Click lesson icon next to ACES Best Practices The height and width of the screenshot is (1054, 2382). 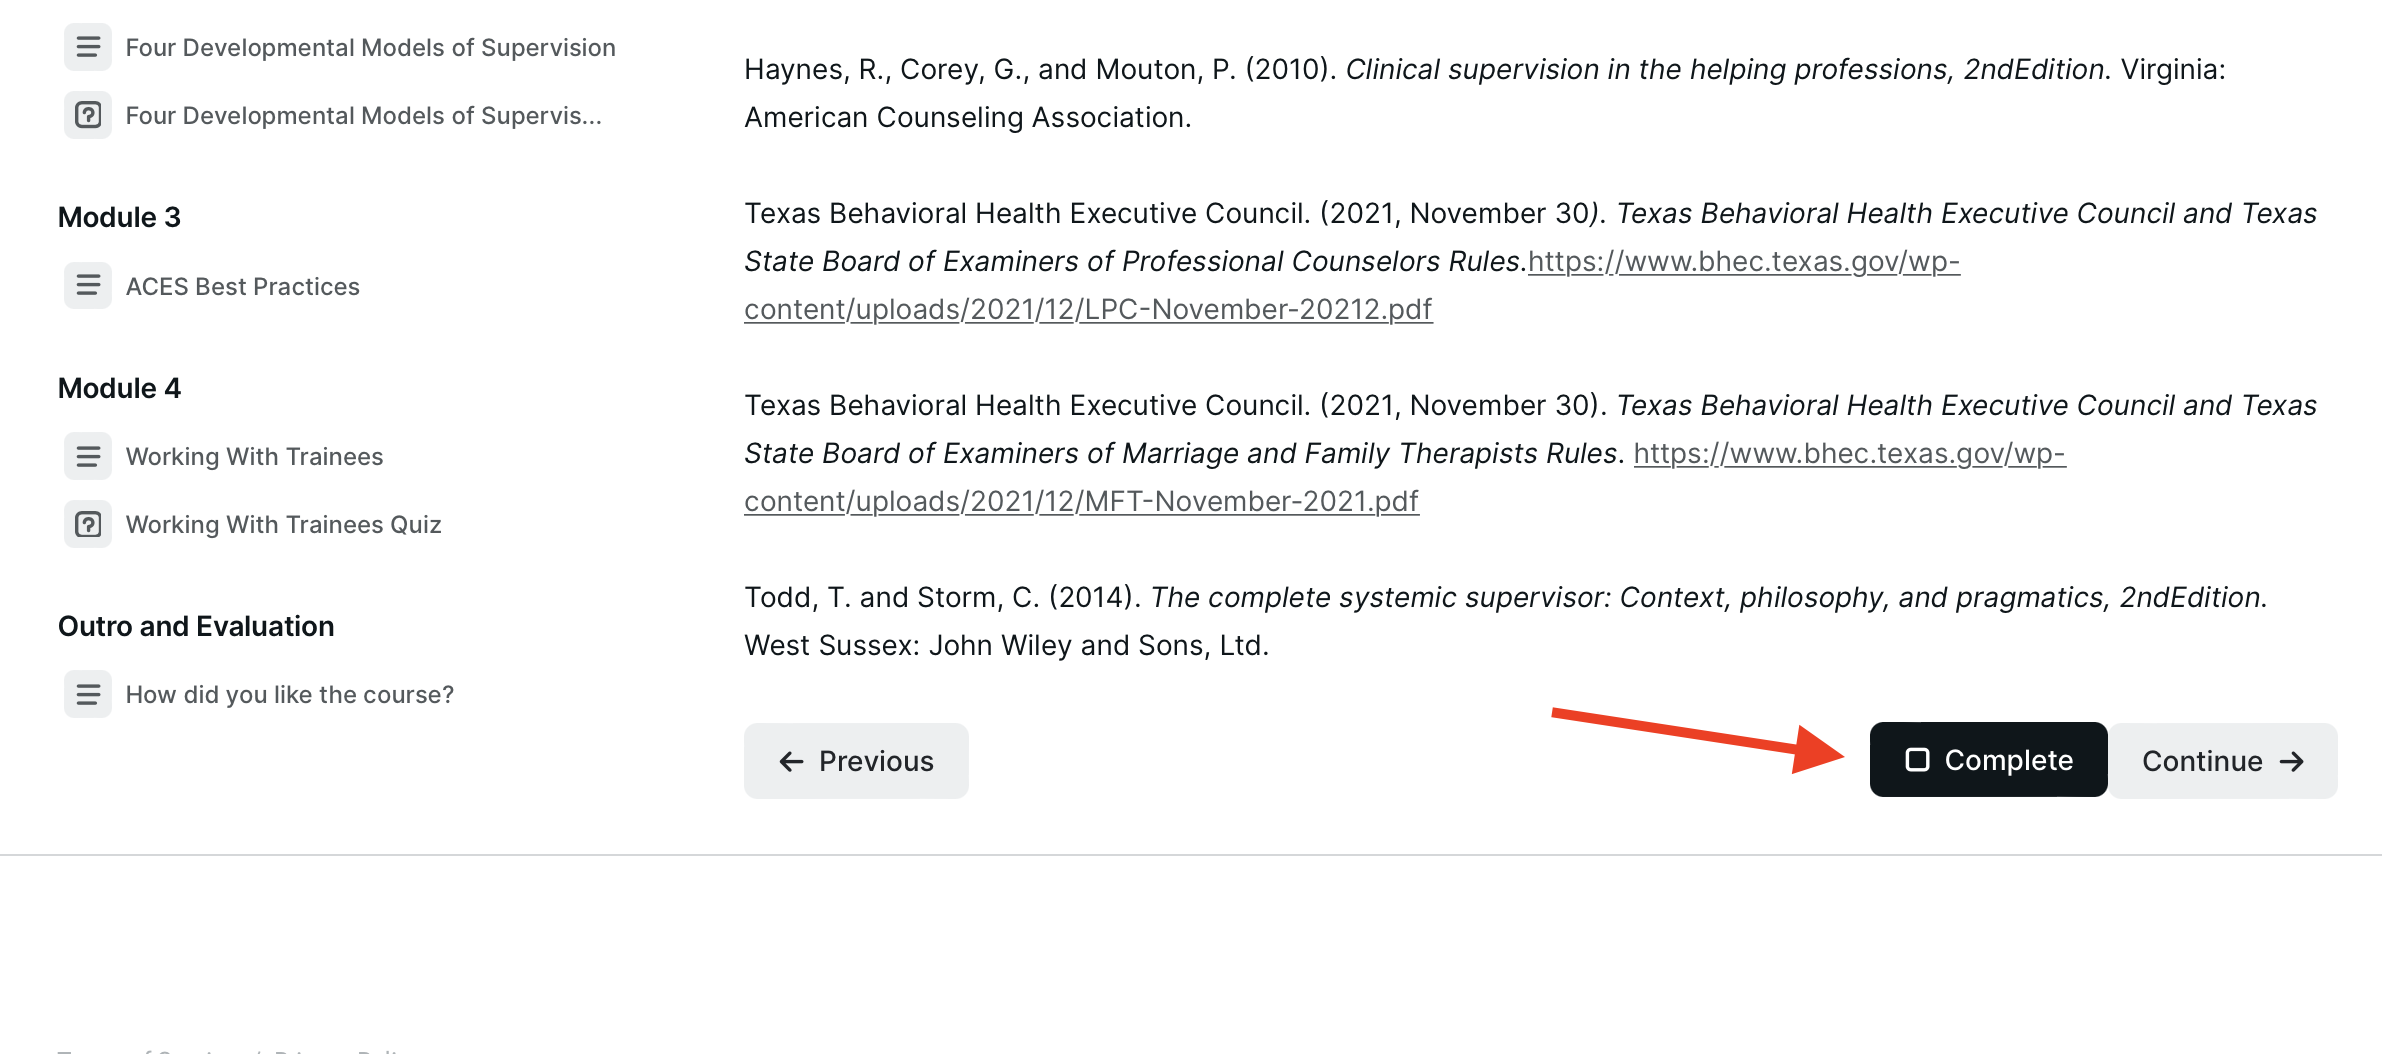pyautogui.click(x=88, y=286)
